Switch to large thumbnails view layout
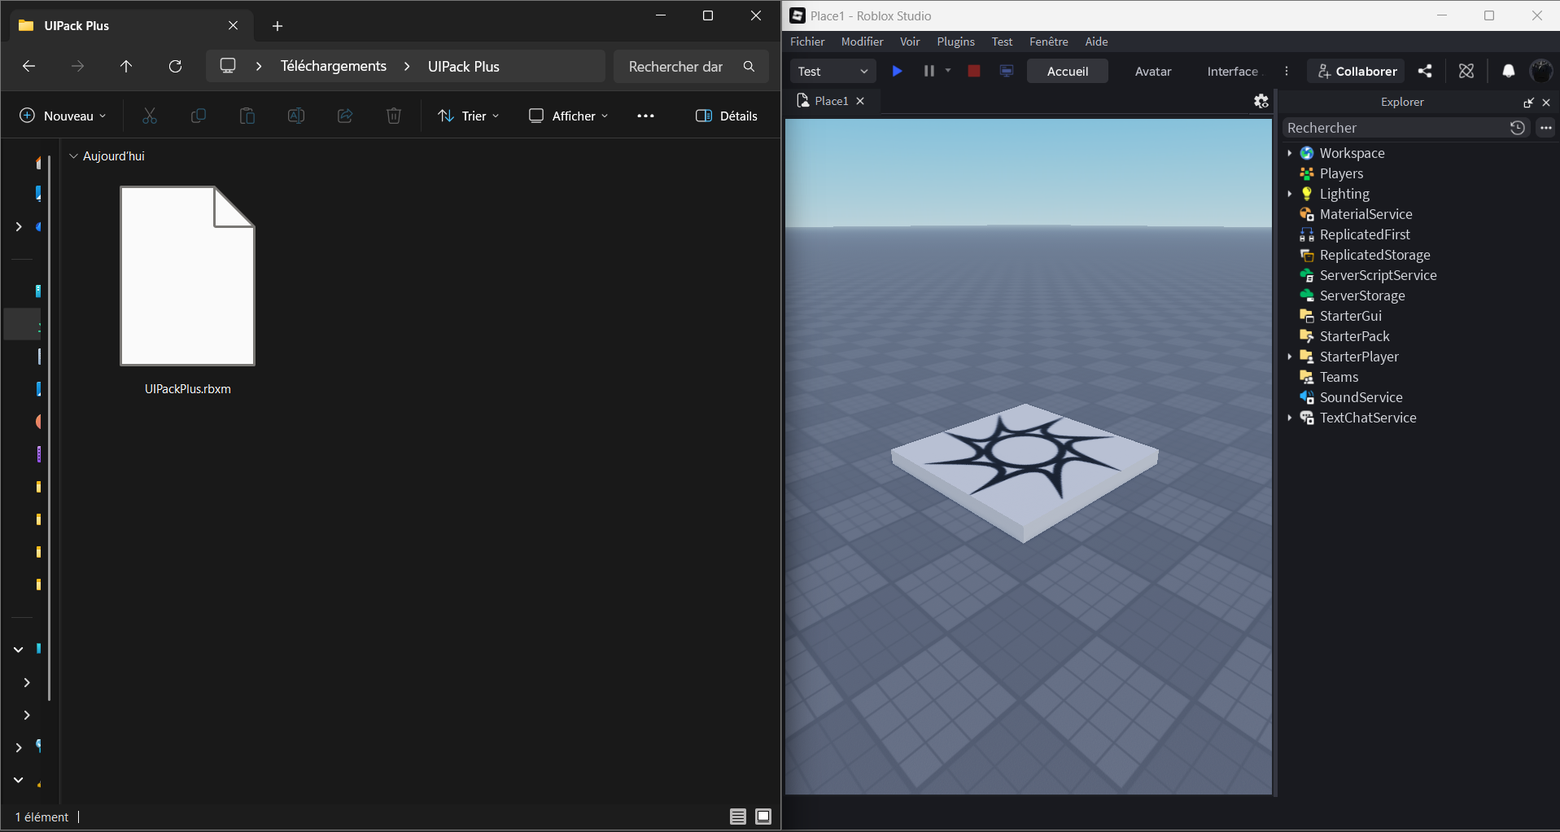This screenshot has height=832, width=1560. point(763,817)
